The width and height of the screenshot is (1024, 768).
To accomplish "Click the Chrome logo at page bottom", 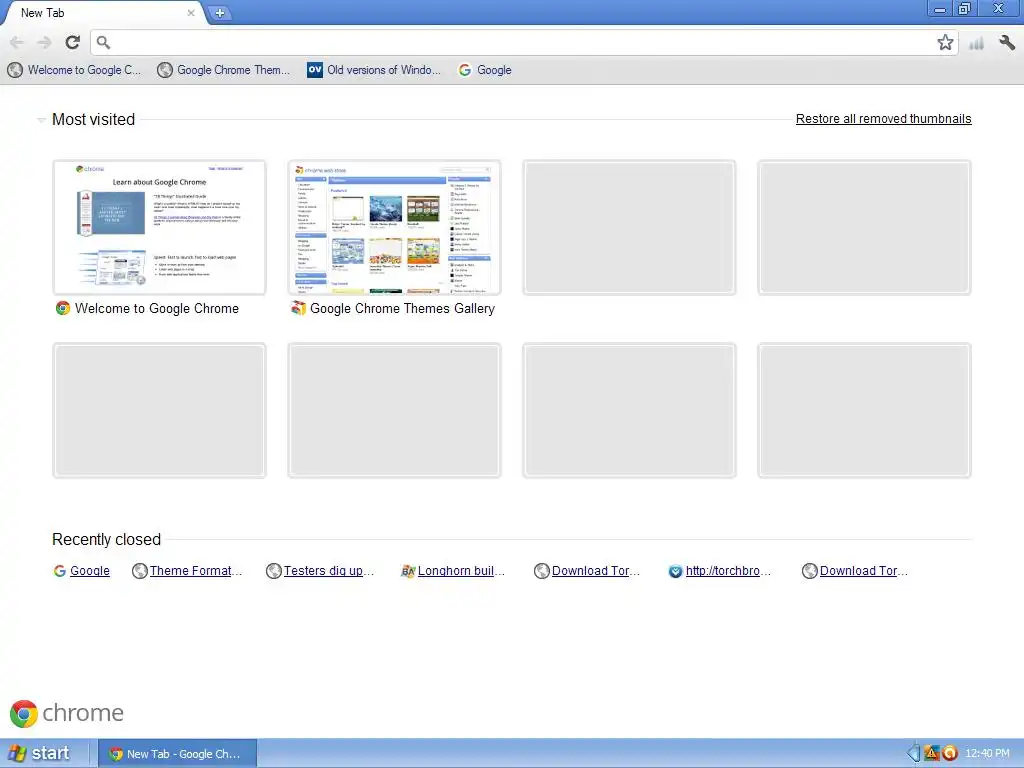I will pyautogui.click(x=67, y=713).
